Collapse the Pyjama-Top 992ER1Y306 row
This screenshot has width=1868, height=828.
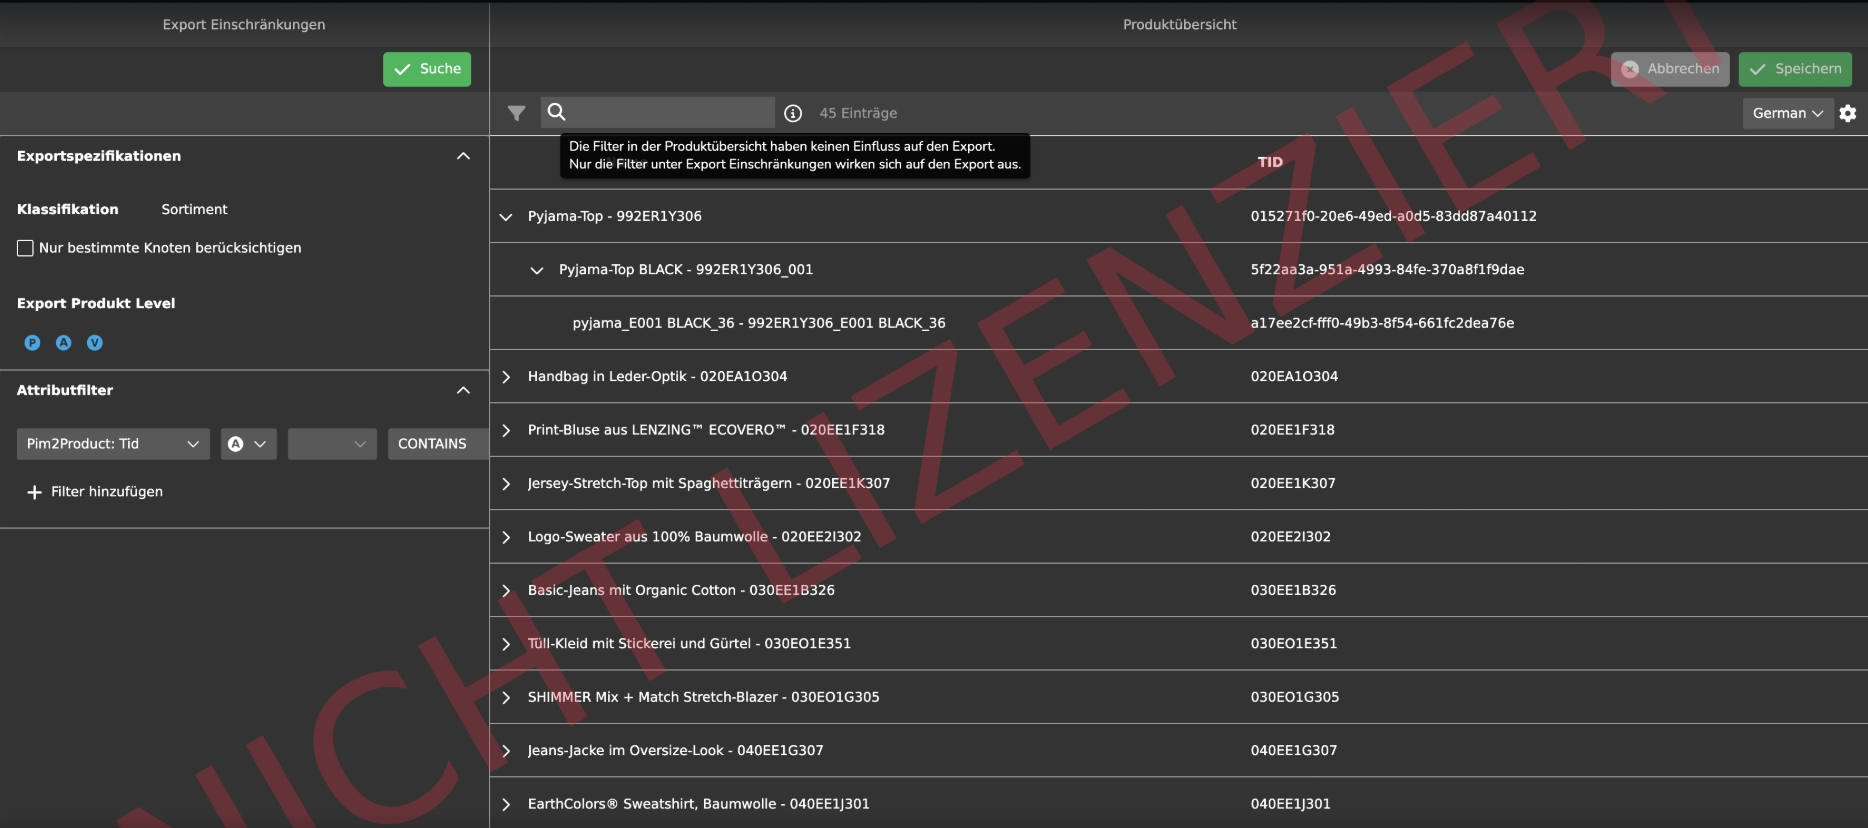pos(506,217)
